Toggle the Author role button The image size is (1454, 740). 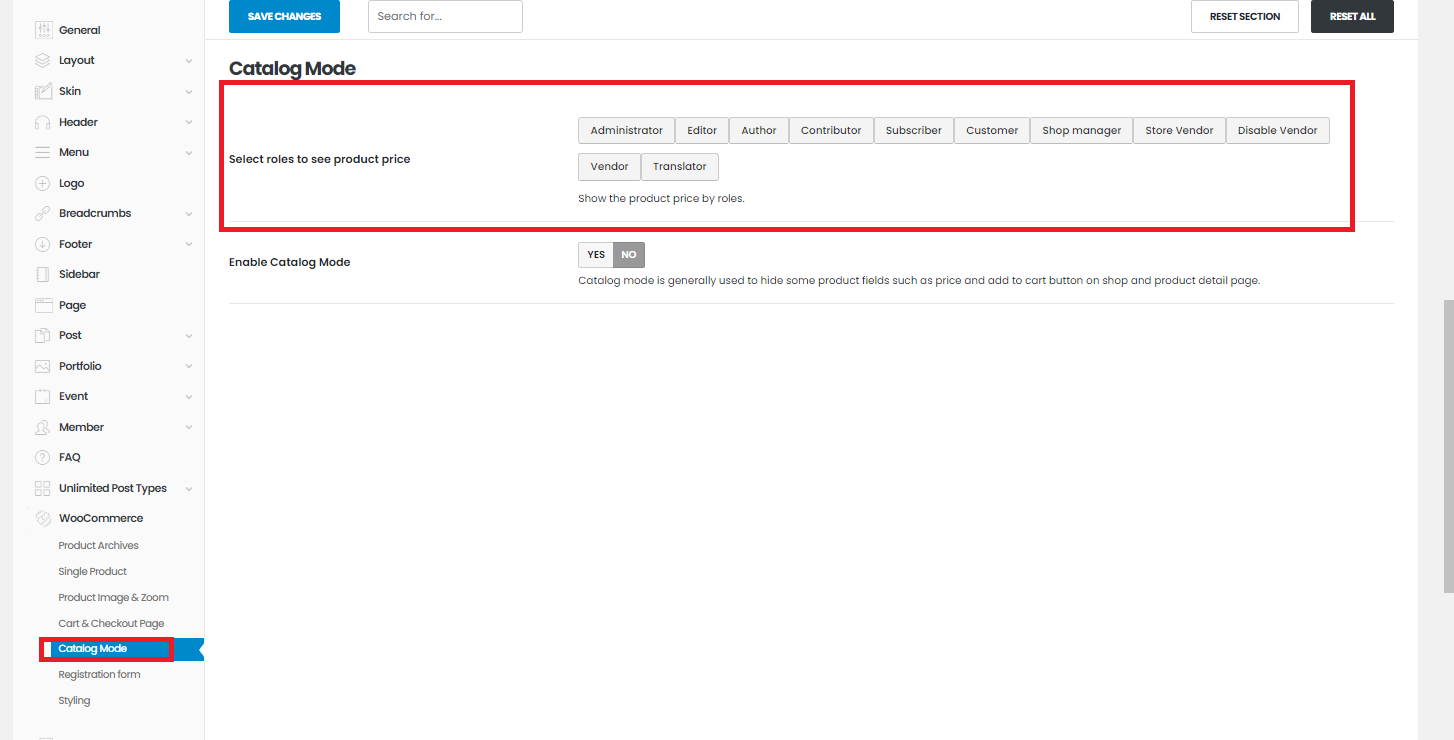[x=759, y=131]
